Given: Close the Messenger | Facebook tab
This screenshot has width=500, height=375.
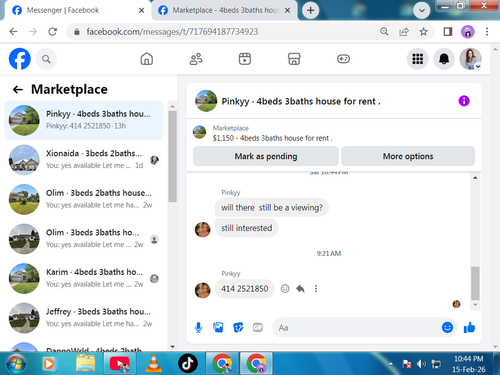Looking at the screenshot, I should pyautogui.click(x=142, y=10).
